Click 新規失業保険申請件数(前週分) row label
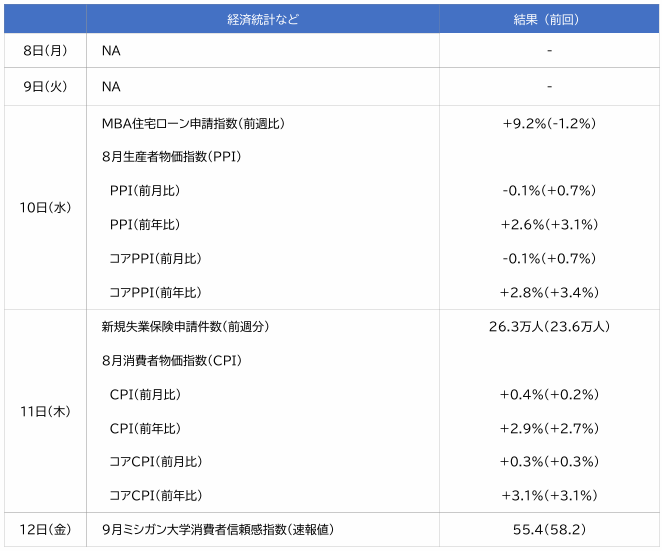The image size is (662, 551). 185,326
